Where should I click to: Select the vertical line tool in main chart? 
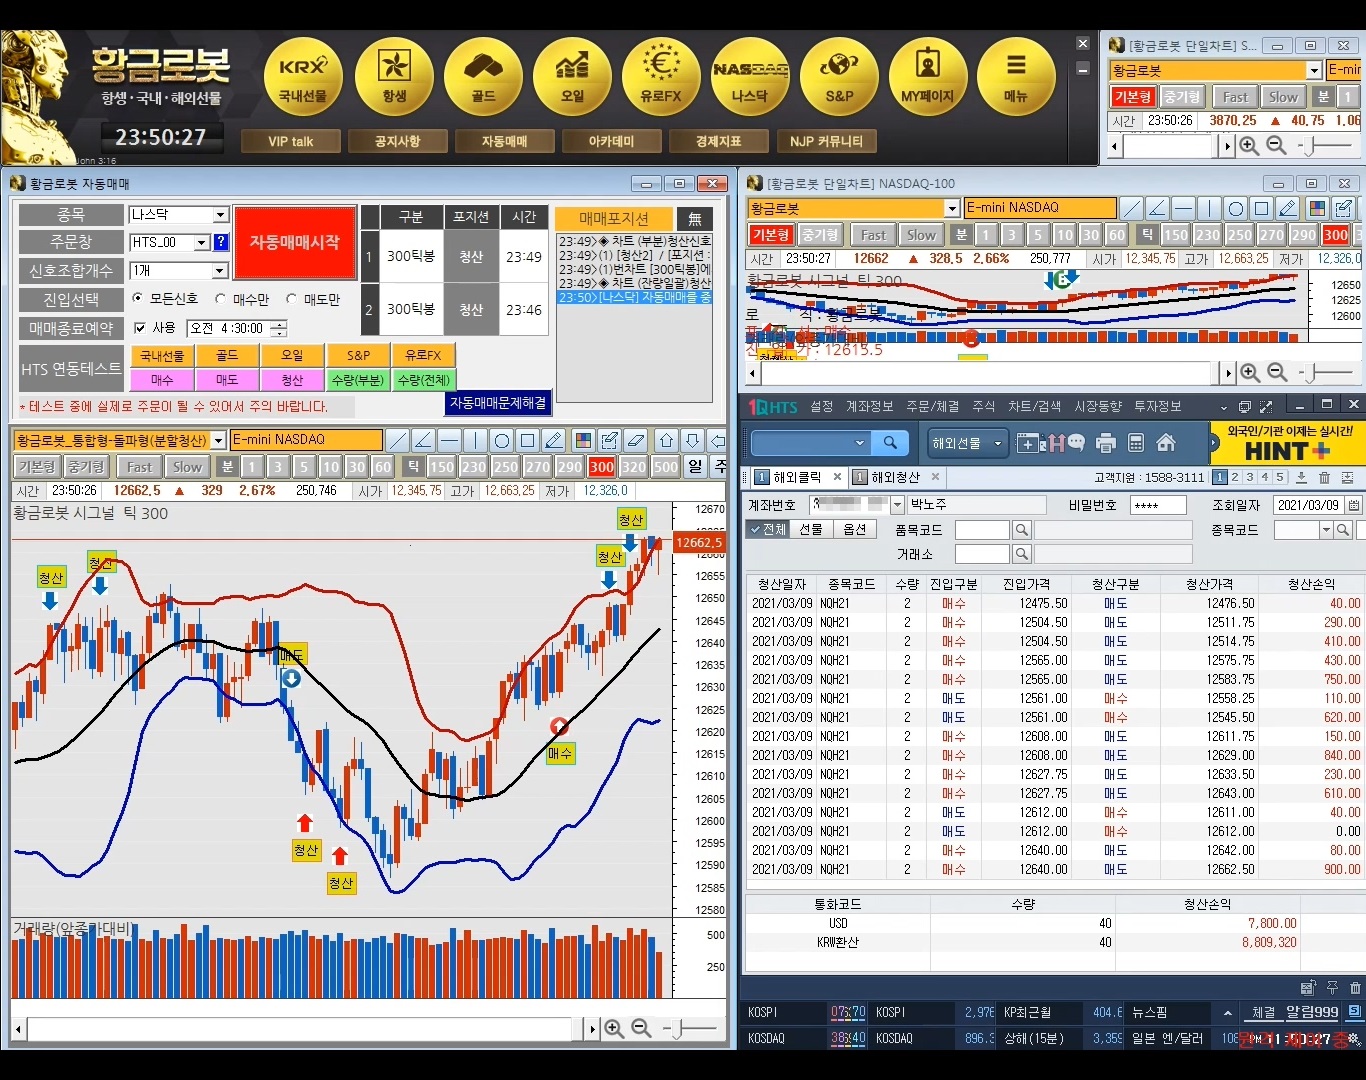[x=475, y=440]
